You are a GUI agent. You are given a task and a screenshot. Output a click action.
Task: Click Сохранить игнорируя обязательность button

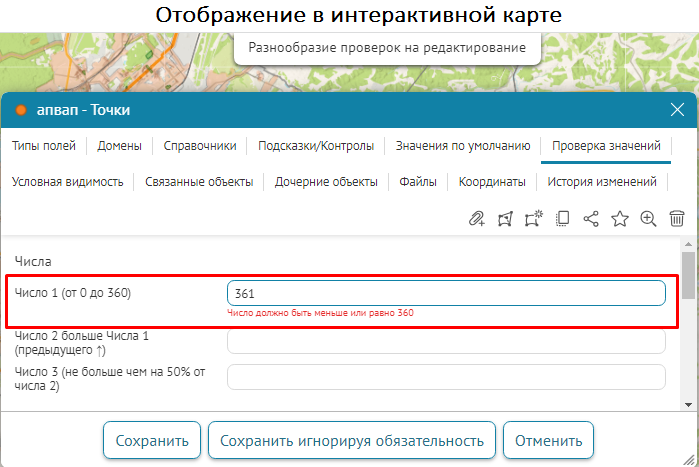351,441
